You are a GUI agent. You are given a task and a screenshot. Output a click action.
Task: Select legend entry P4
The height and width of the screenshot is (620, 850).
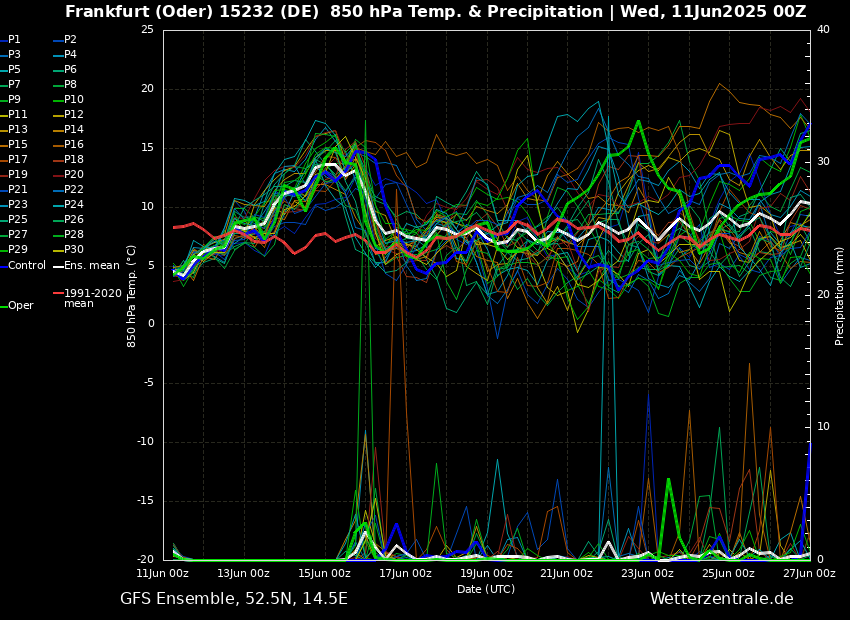(x=65, y=55)
